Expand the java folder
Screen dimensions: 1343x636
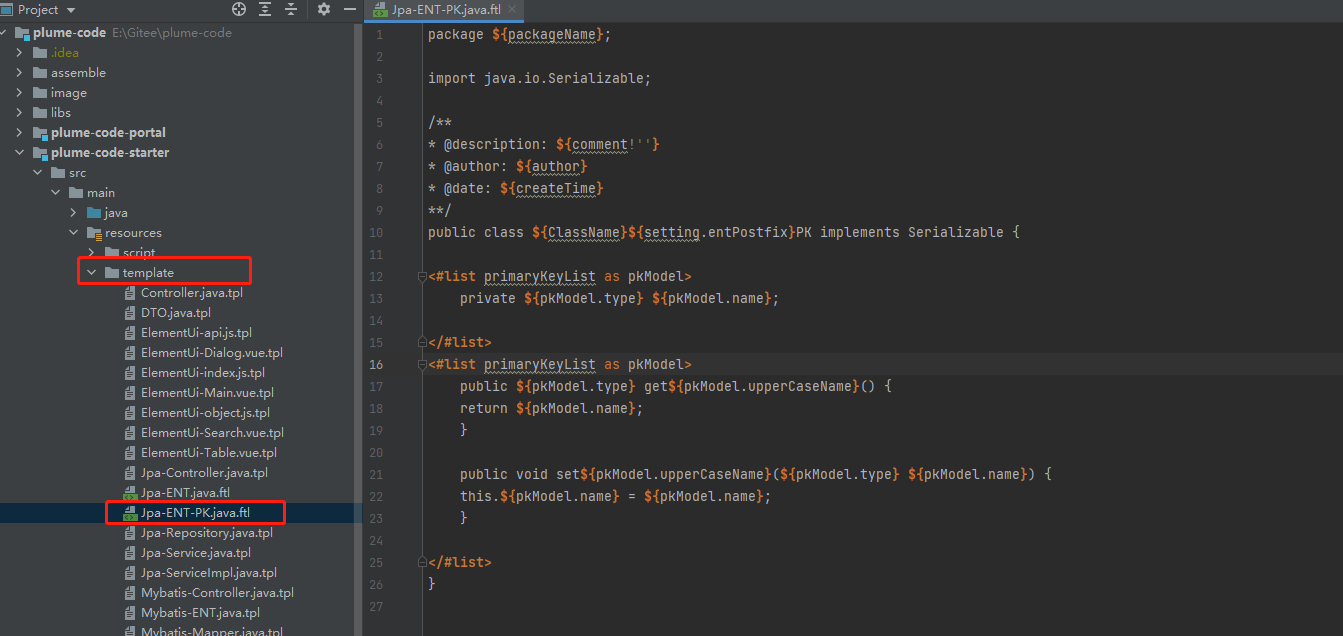pos(73,213)
